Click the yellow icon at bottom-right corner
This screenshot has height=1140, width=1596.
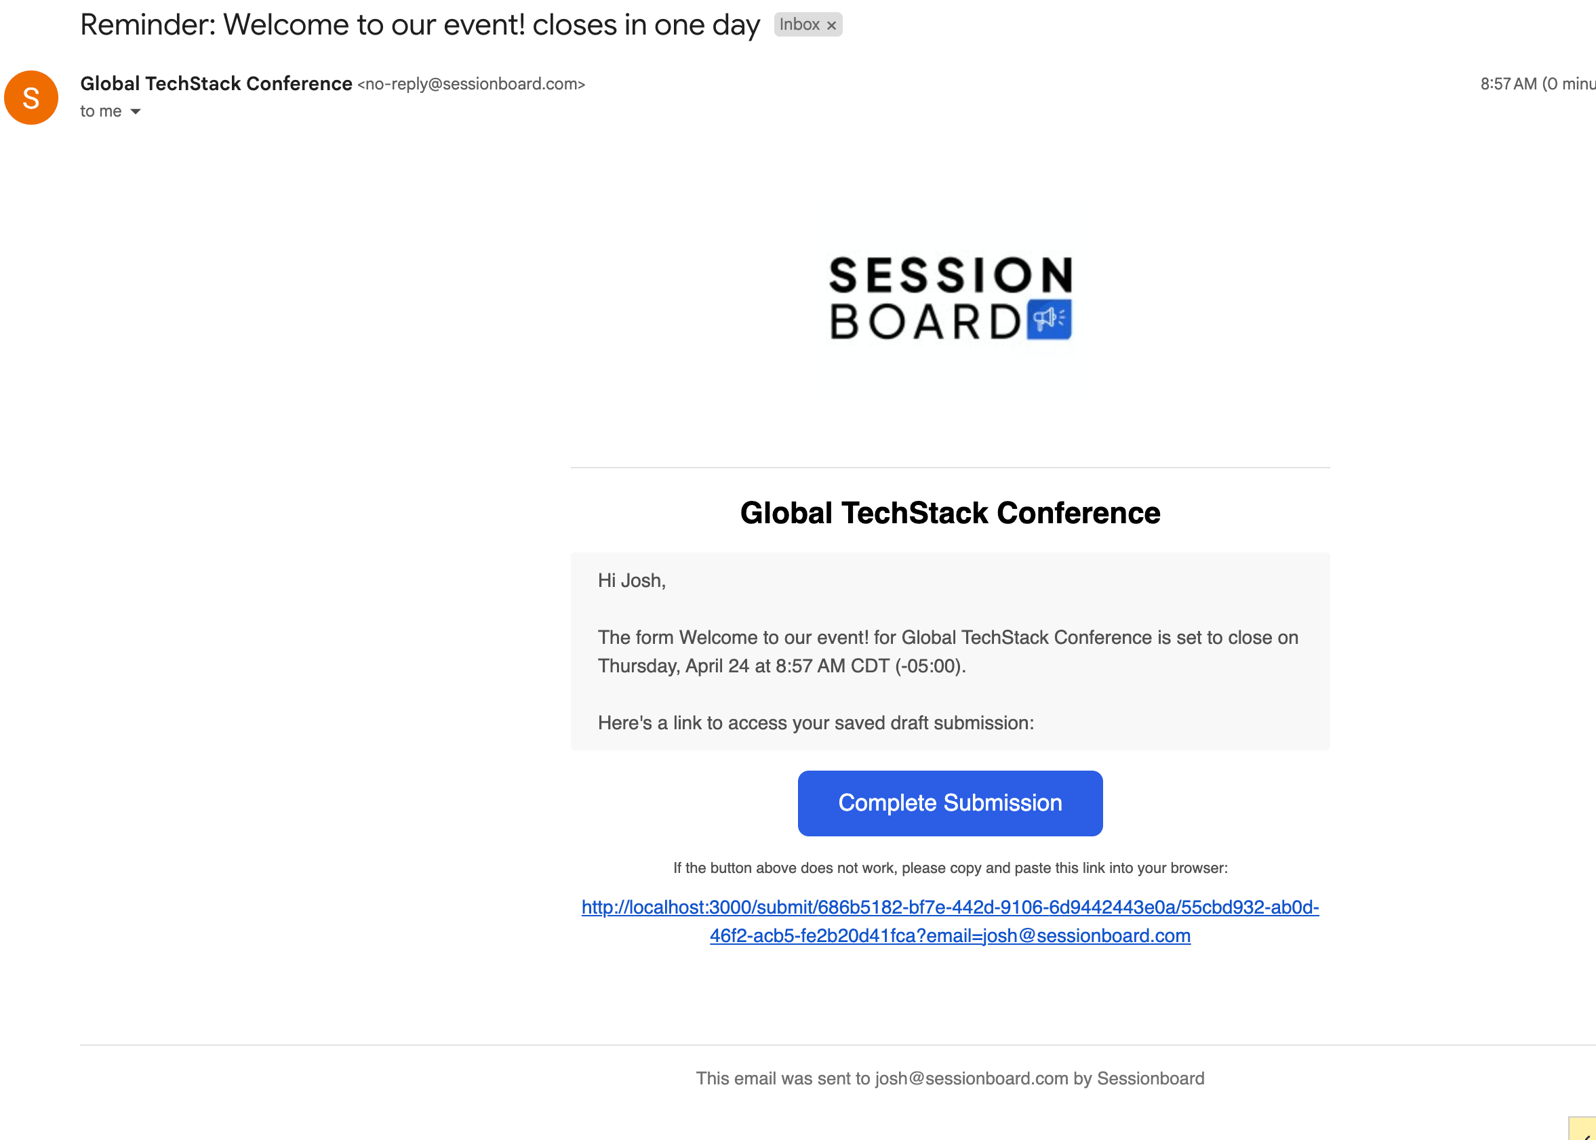1584,1129
